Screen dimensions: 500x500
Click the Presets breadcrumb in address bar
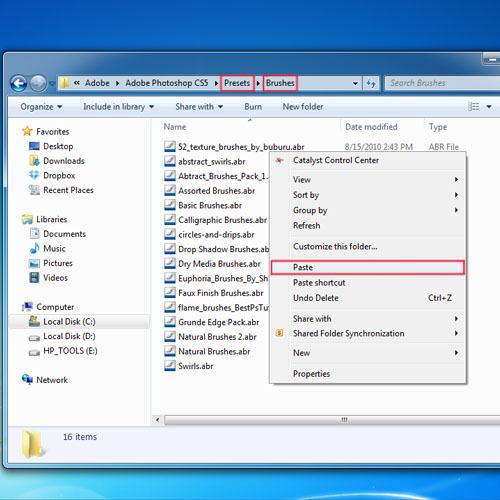click(x=237, y=83)
